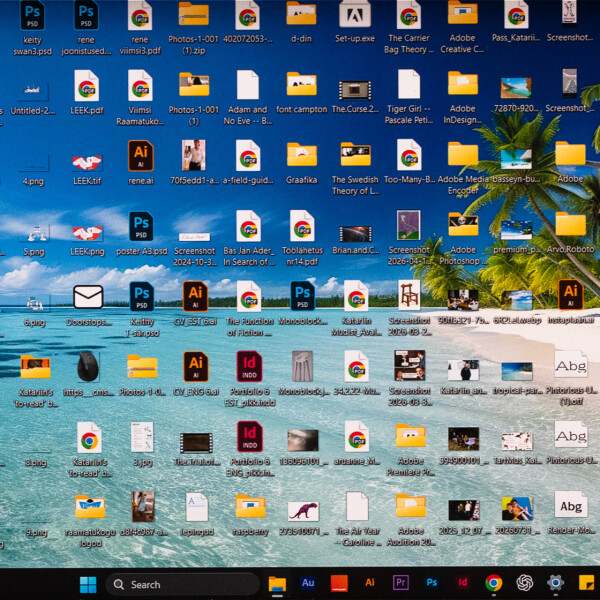Screen dimensions: 600x600
Task: Open the Graafika folder
Action: coord(302,155)
